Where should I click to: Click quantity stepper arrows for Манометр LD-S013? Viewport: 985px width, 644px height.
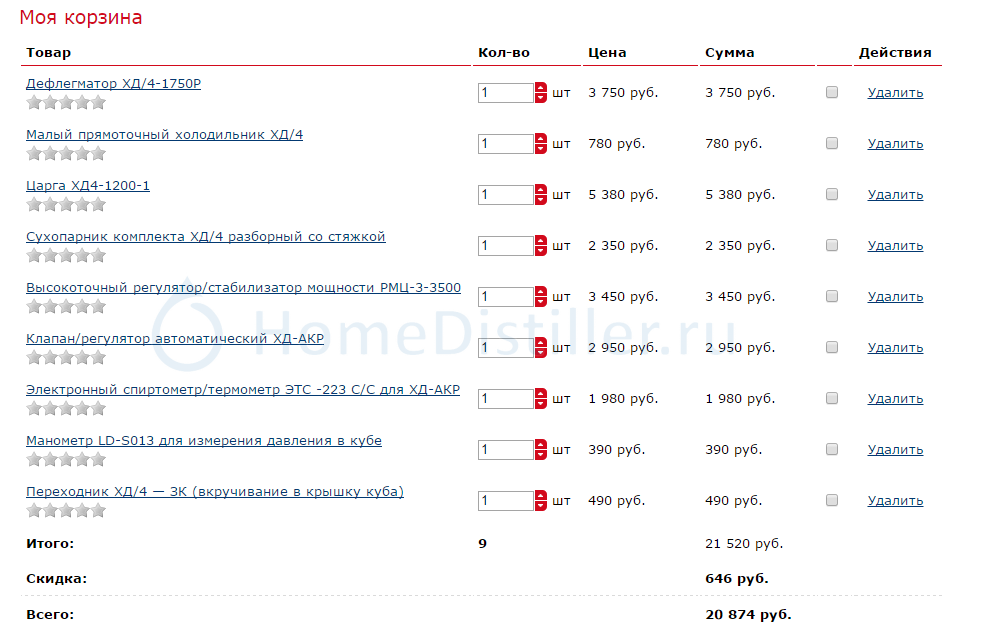[x=541, y=450]
